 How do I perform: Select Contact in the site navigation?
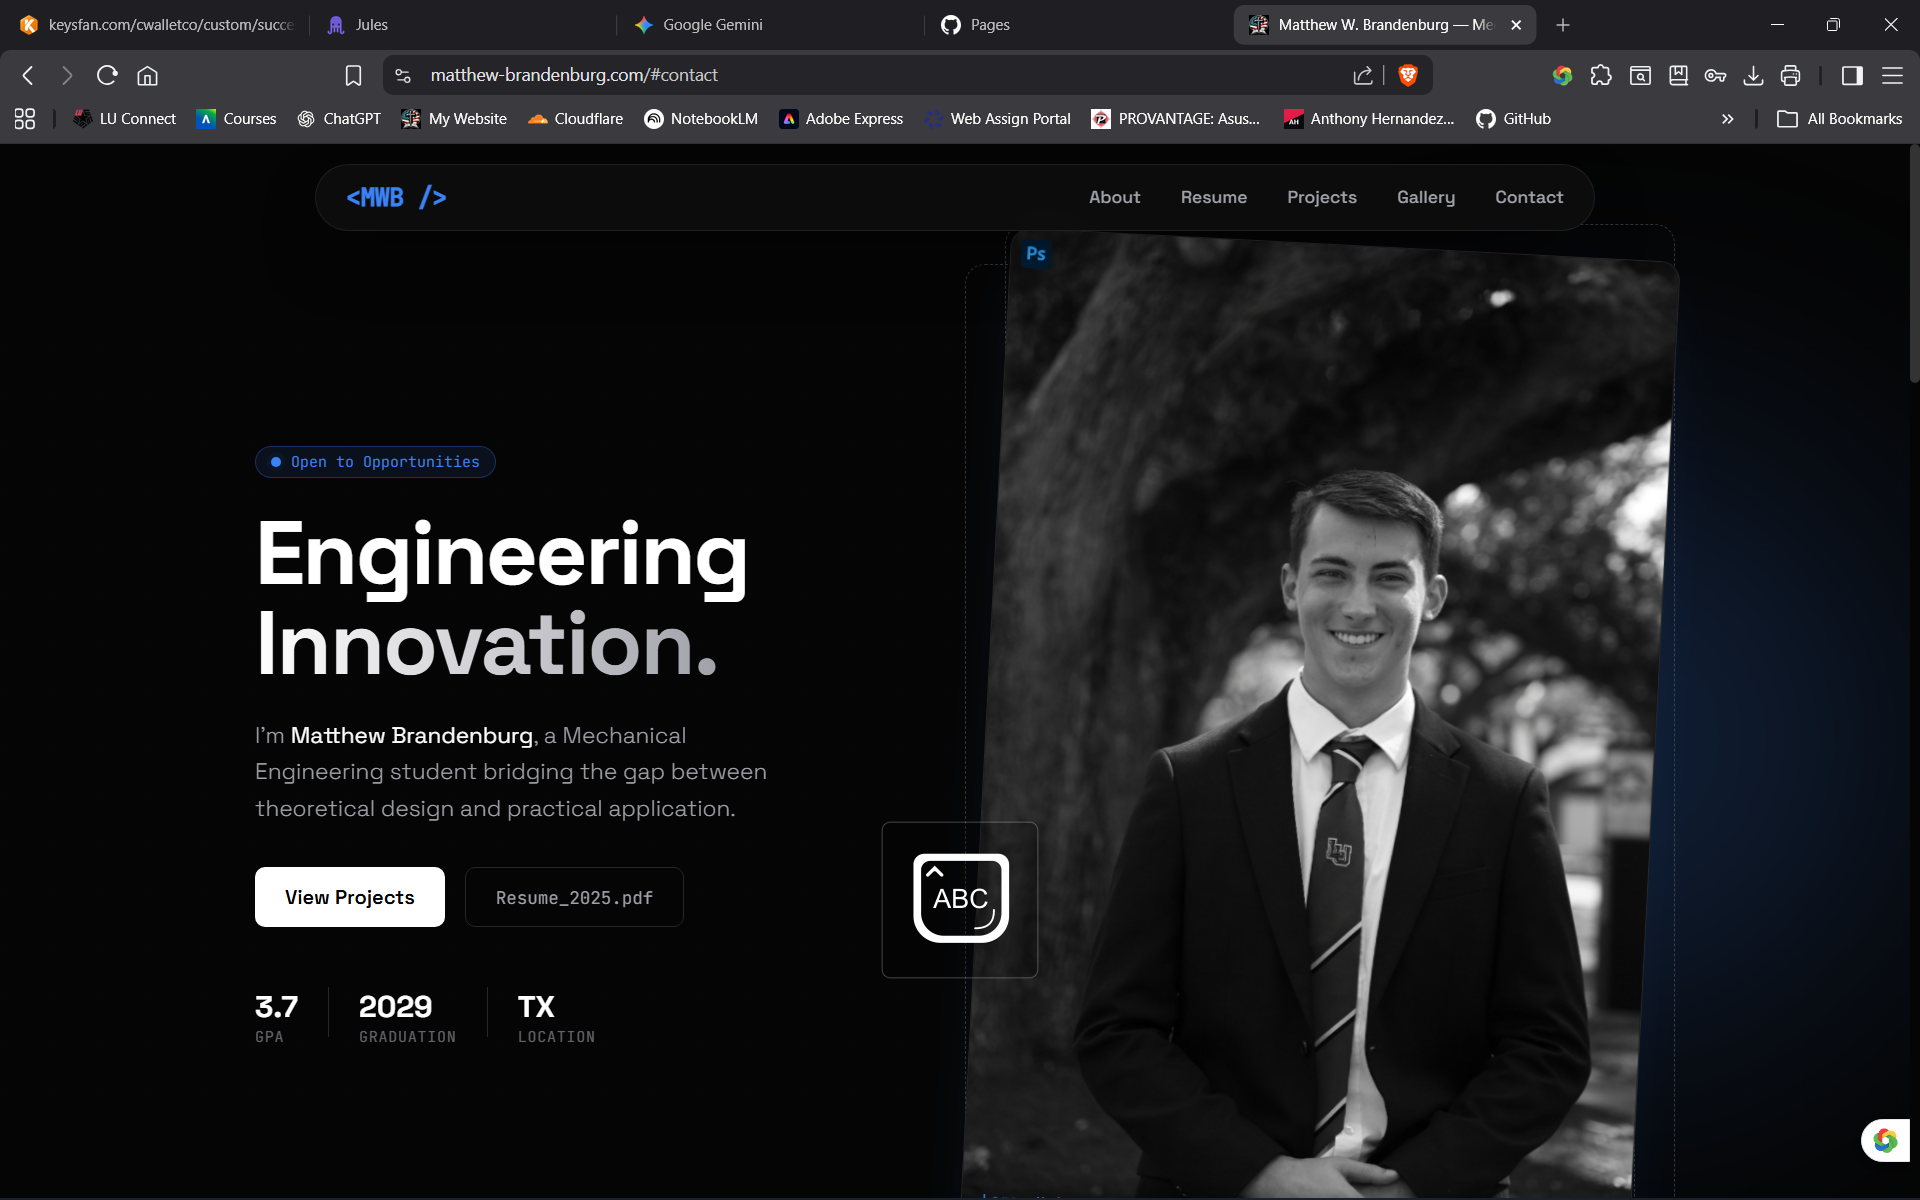click(x=1528, y=197)
